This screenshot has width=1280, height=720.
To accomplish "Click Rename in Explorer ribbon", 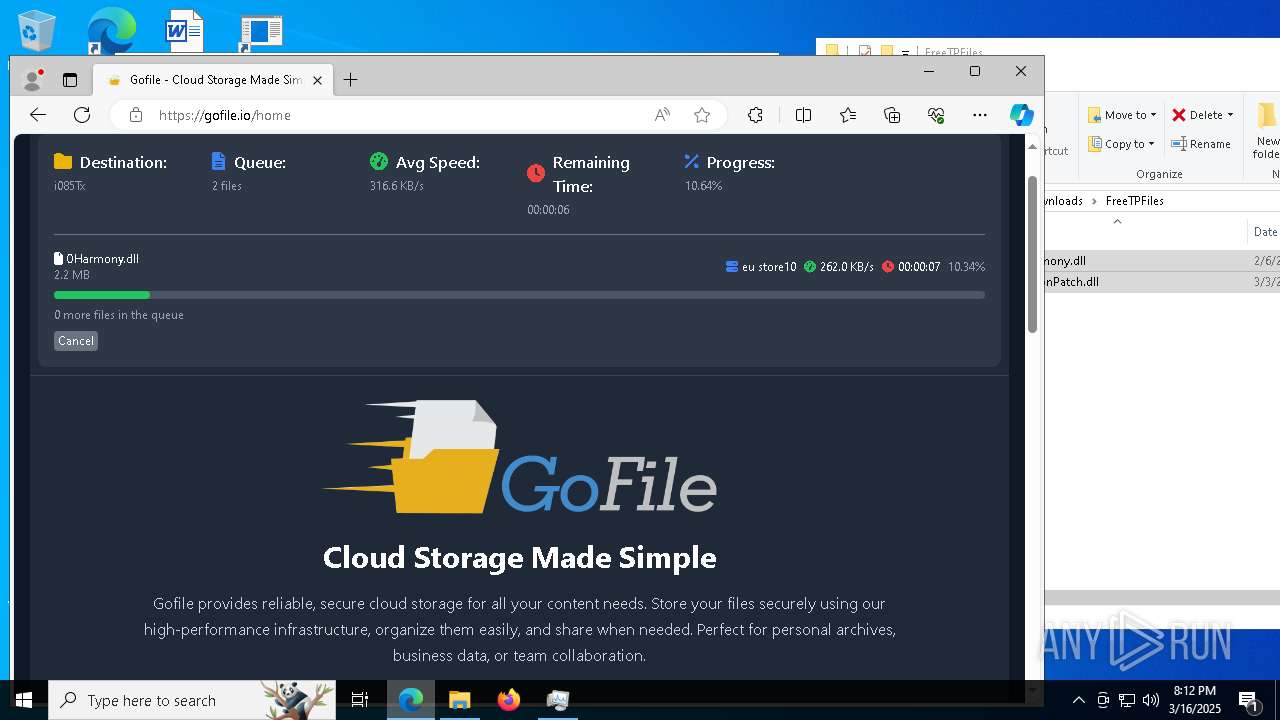I will [x=1201, y=144].
